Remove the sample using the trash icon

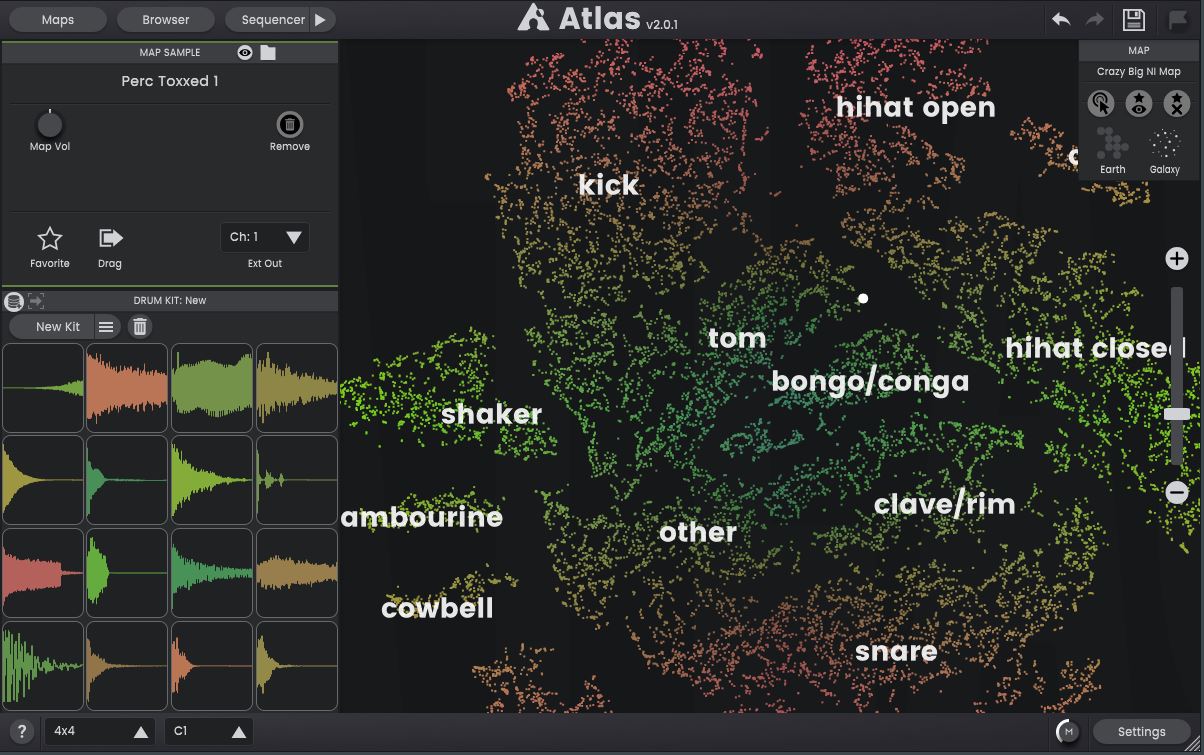point(289,124)
